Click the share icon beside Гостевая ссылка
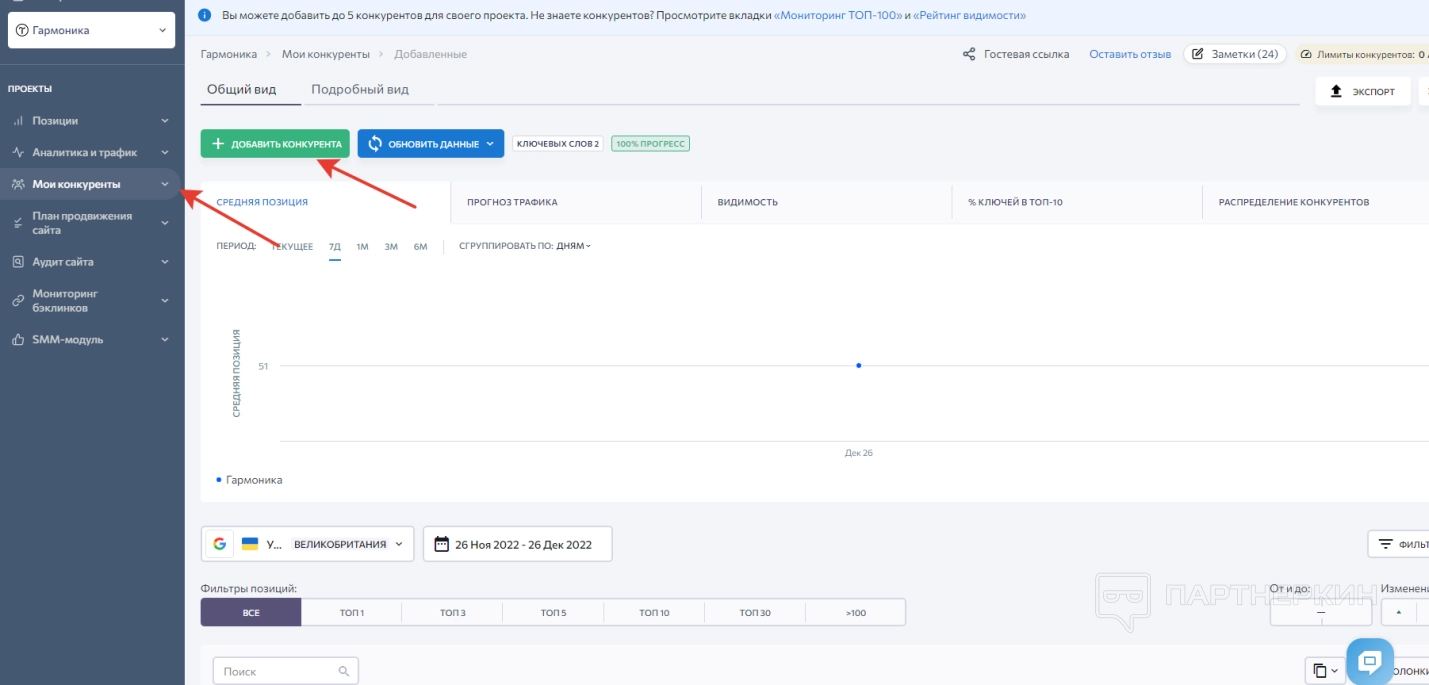 [968, 54]
